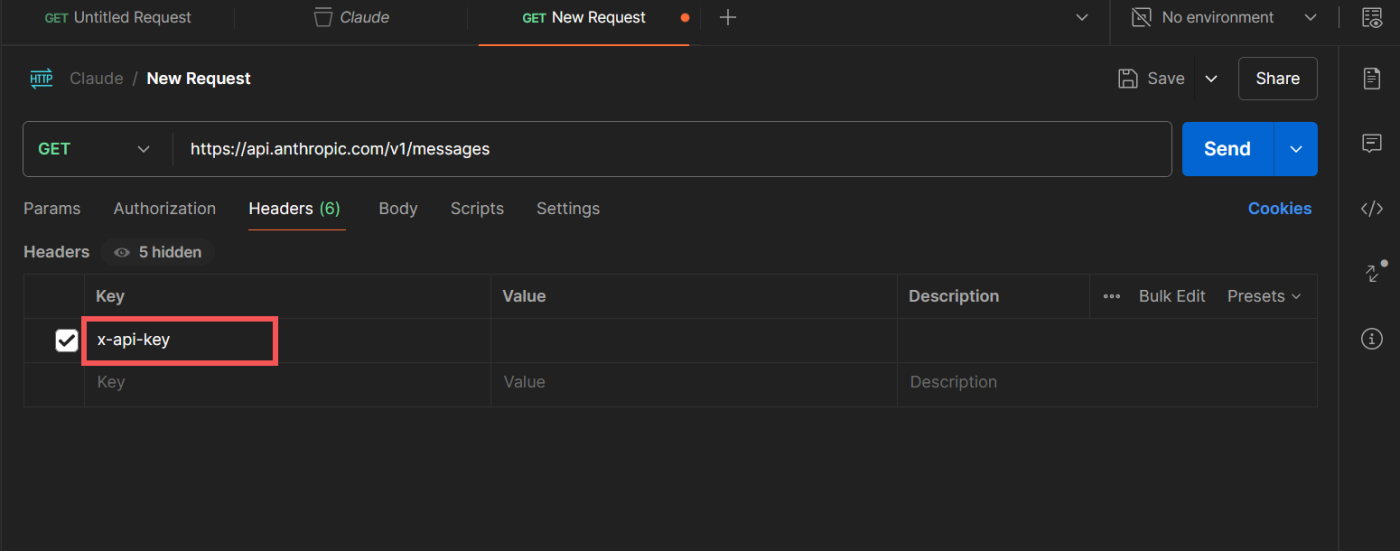The image size is (1400, 551).
Task: Click the Claude collection tab icon
Action: pos(322,17)
